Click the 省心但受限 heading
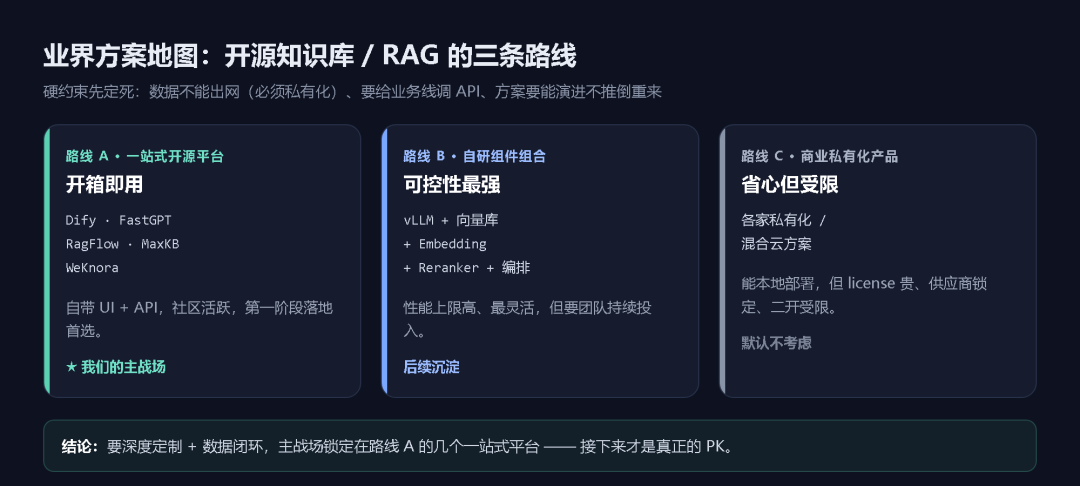 point(790,184)
